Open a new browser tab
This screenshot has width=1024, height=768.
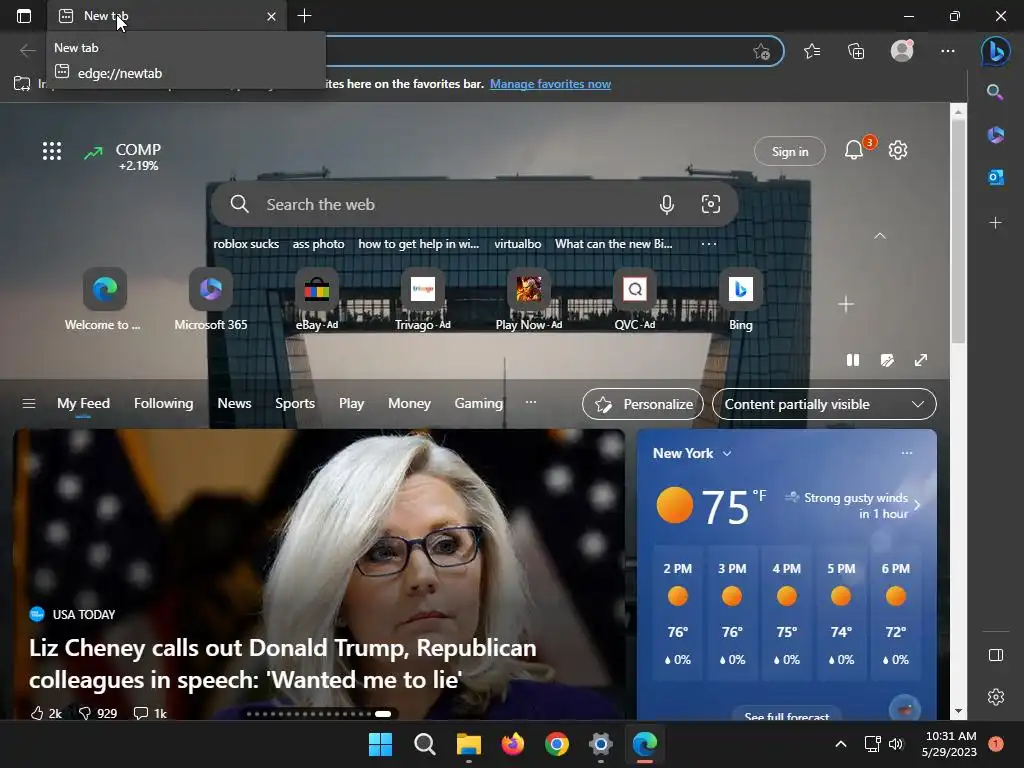pos(304,16)
